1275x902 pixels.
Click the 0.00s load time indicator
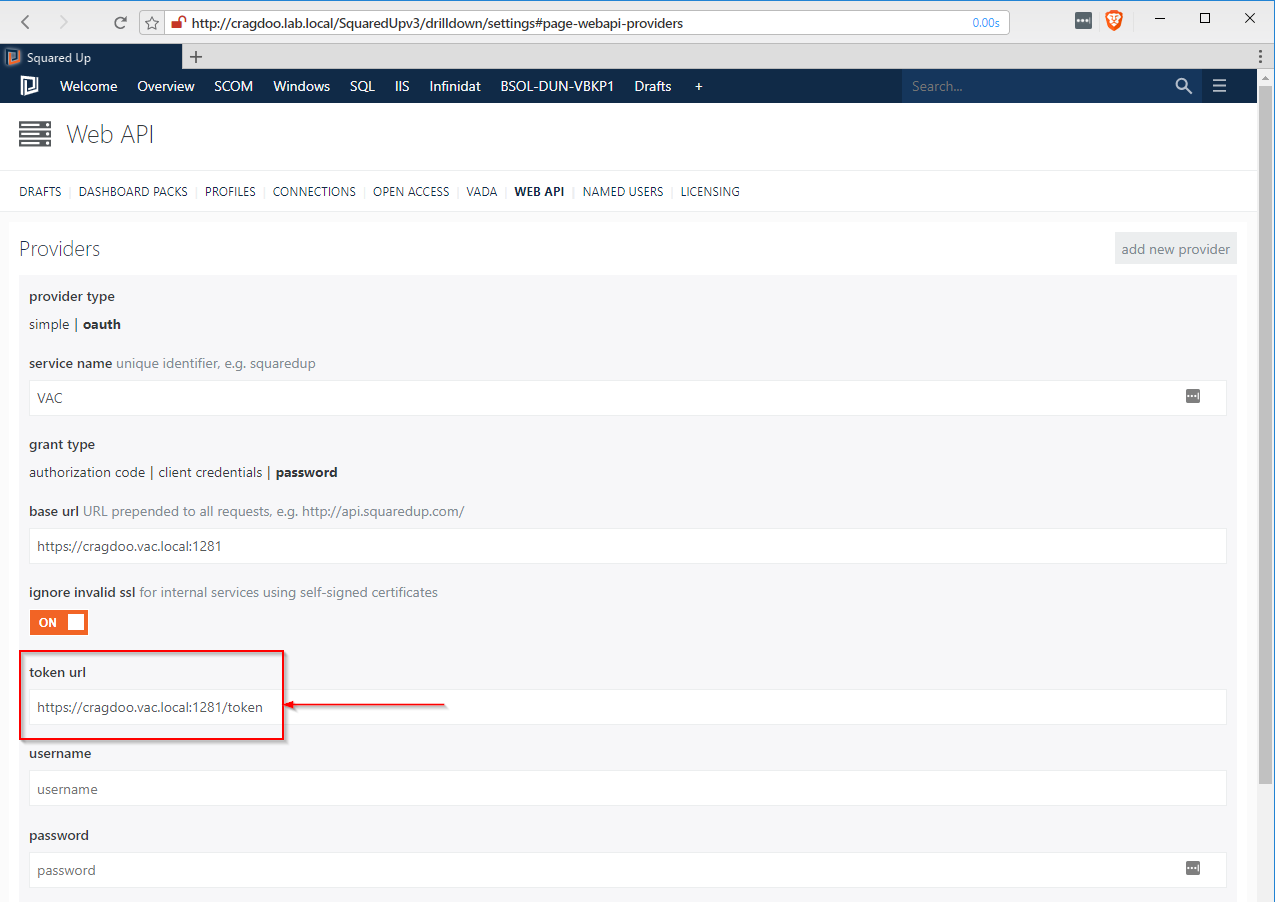[986, 22]
